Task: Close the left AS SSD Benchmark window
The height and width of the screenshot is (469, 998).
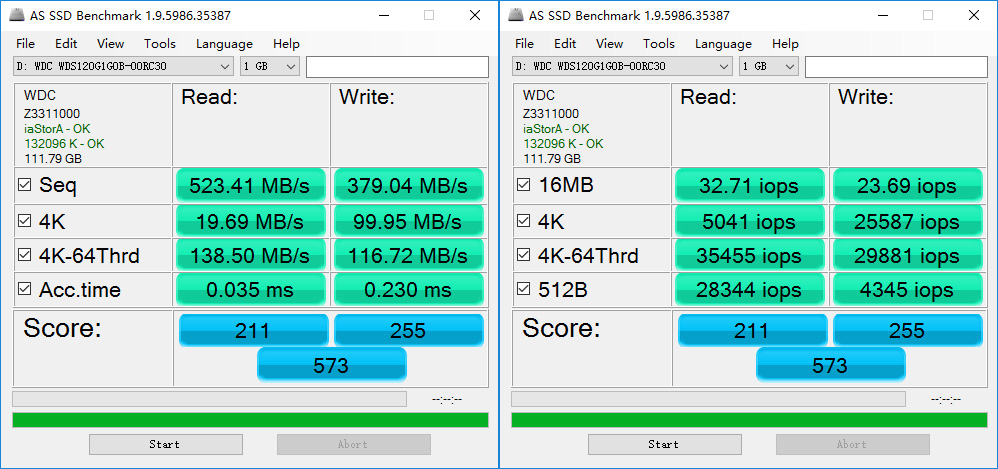Action: tap(475, 15)
